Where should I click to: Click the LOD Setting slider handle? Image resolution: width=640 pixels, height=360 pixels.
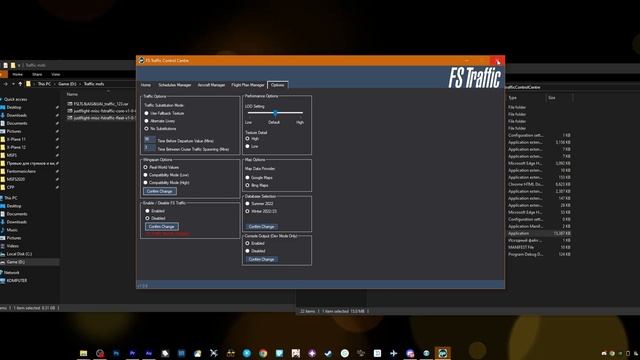276,113
